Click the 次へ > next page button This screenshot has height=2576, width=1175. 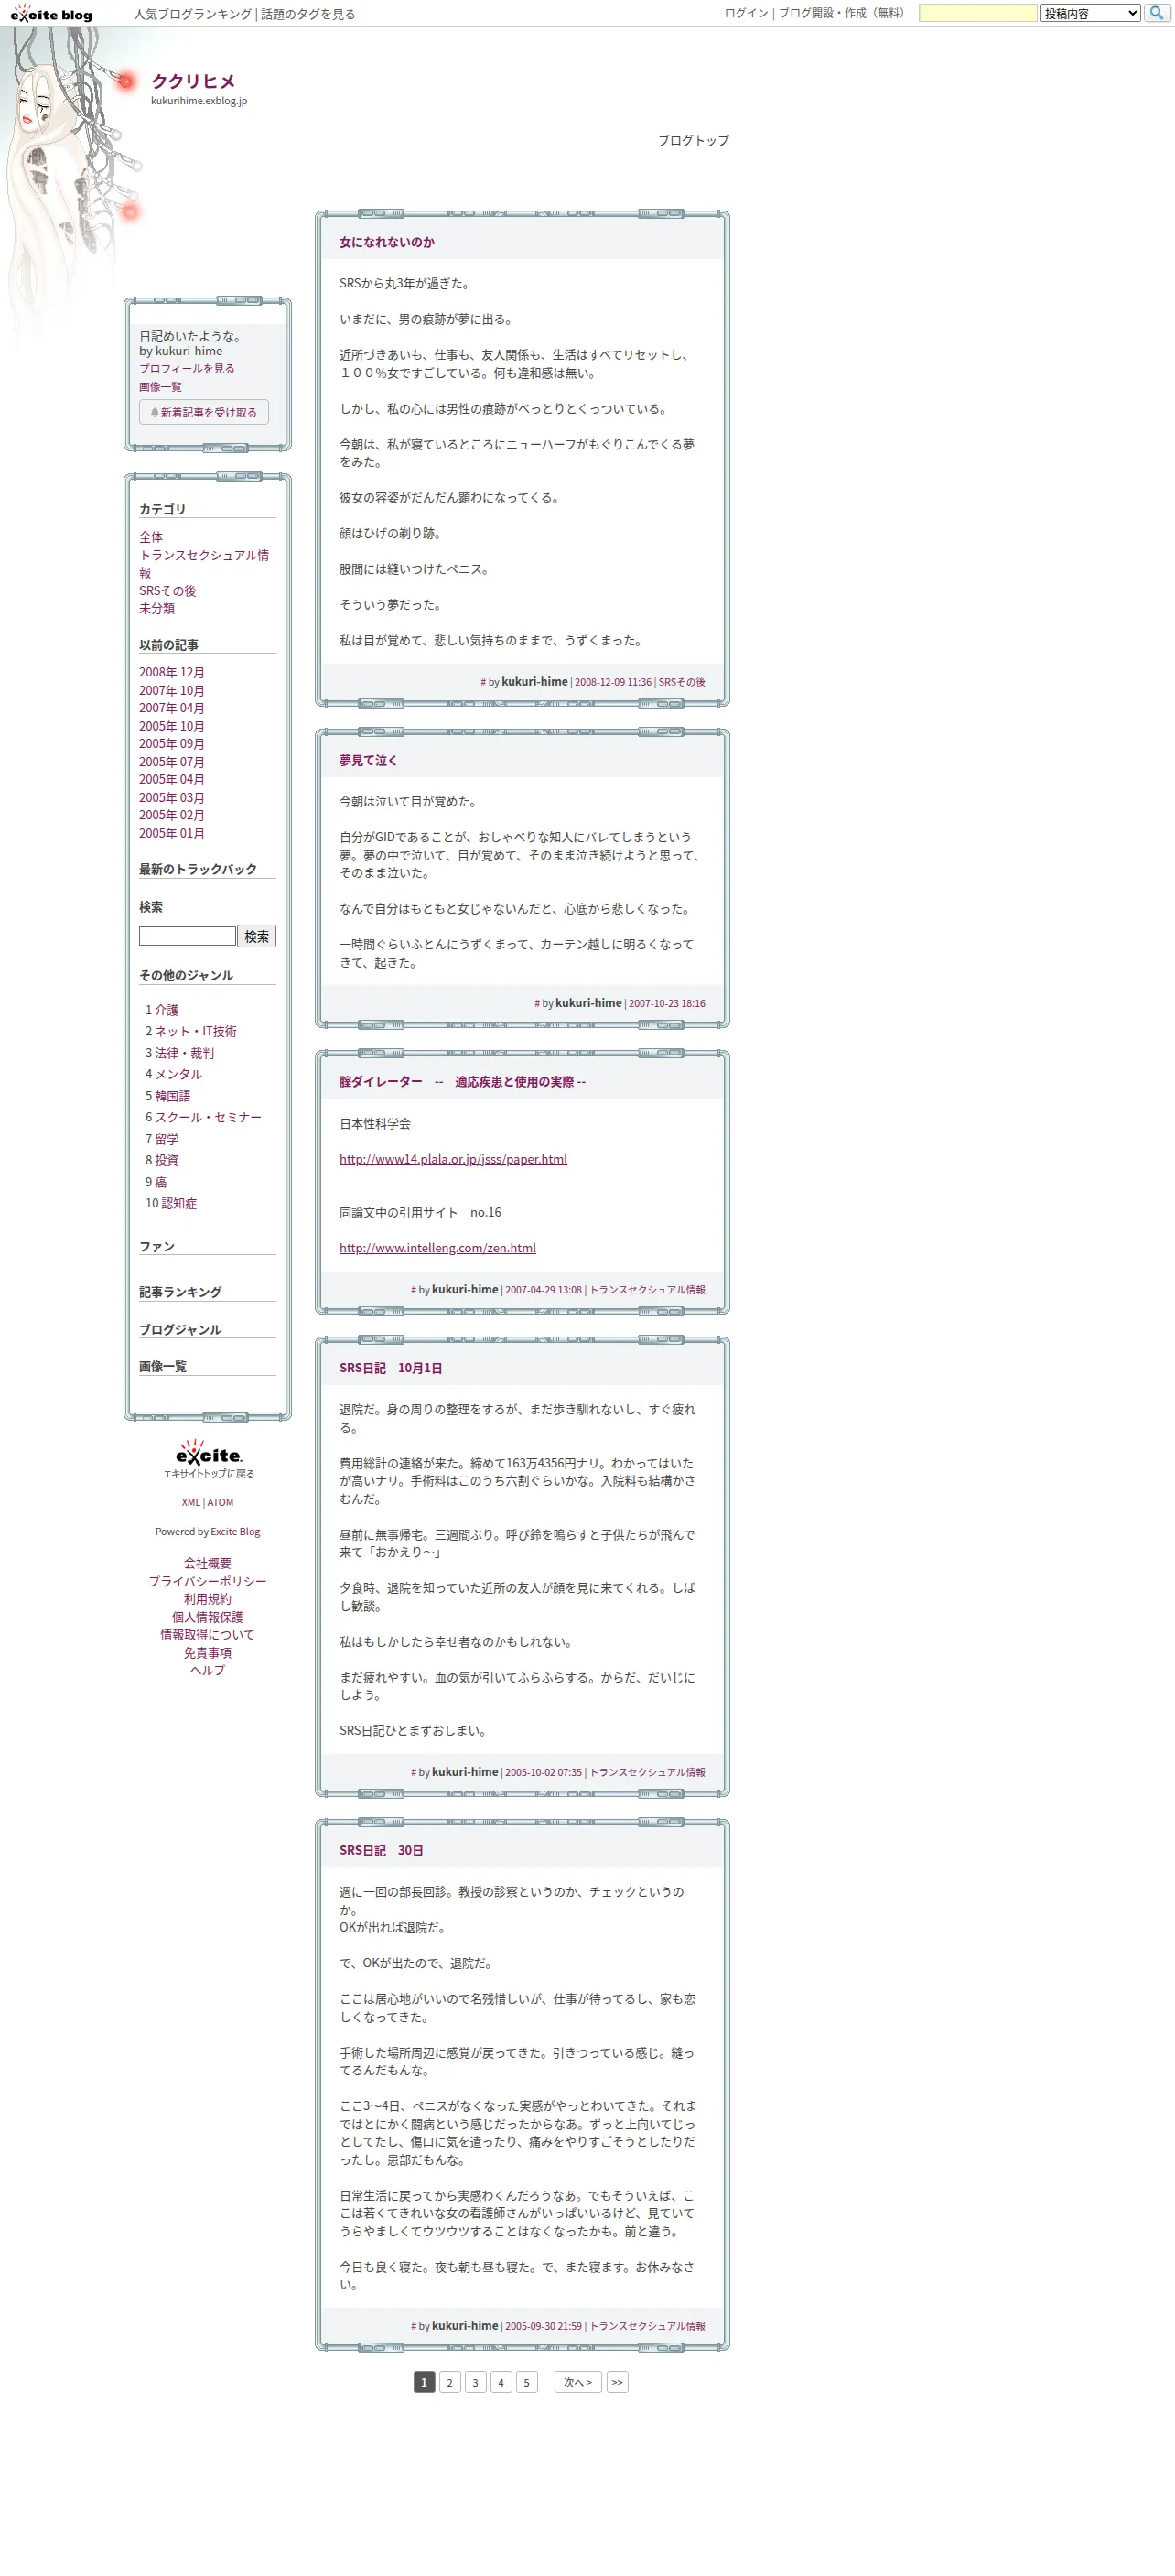coord(578,2382)
